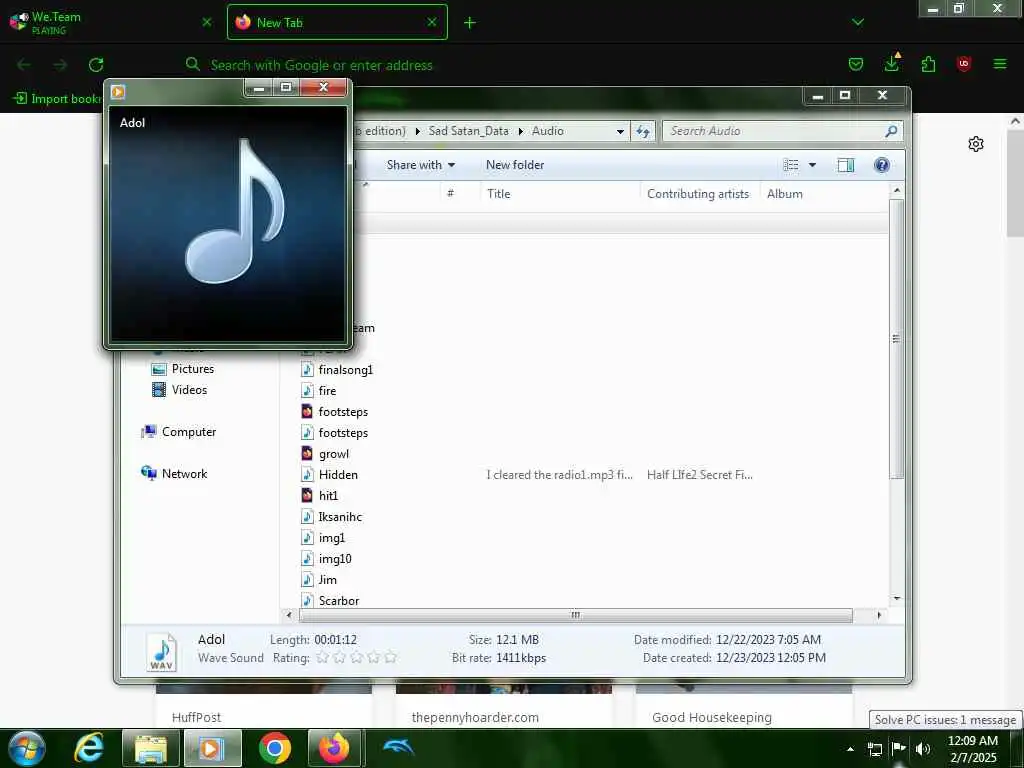Click the file list vertical scrollbar
Screen dimensions: 1024x768
tap(896, 339)
